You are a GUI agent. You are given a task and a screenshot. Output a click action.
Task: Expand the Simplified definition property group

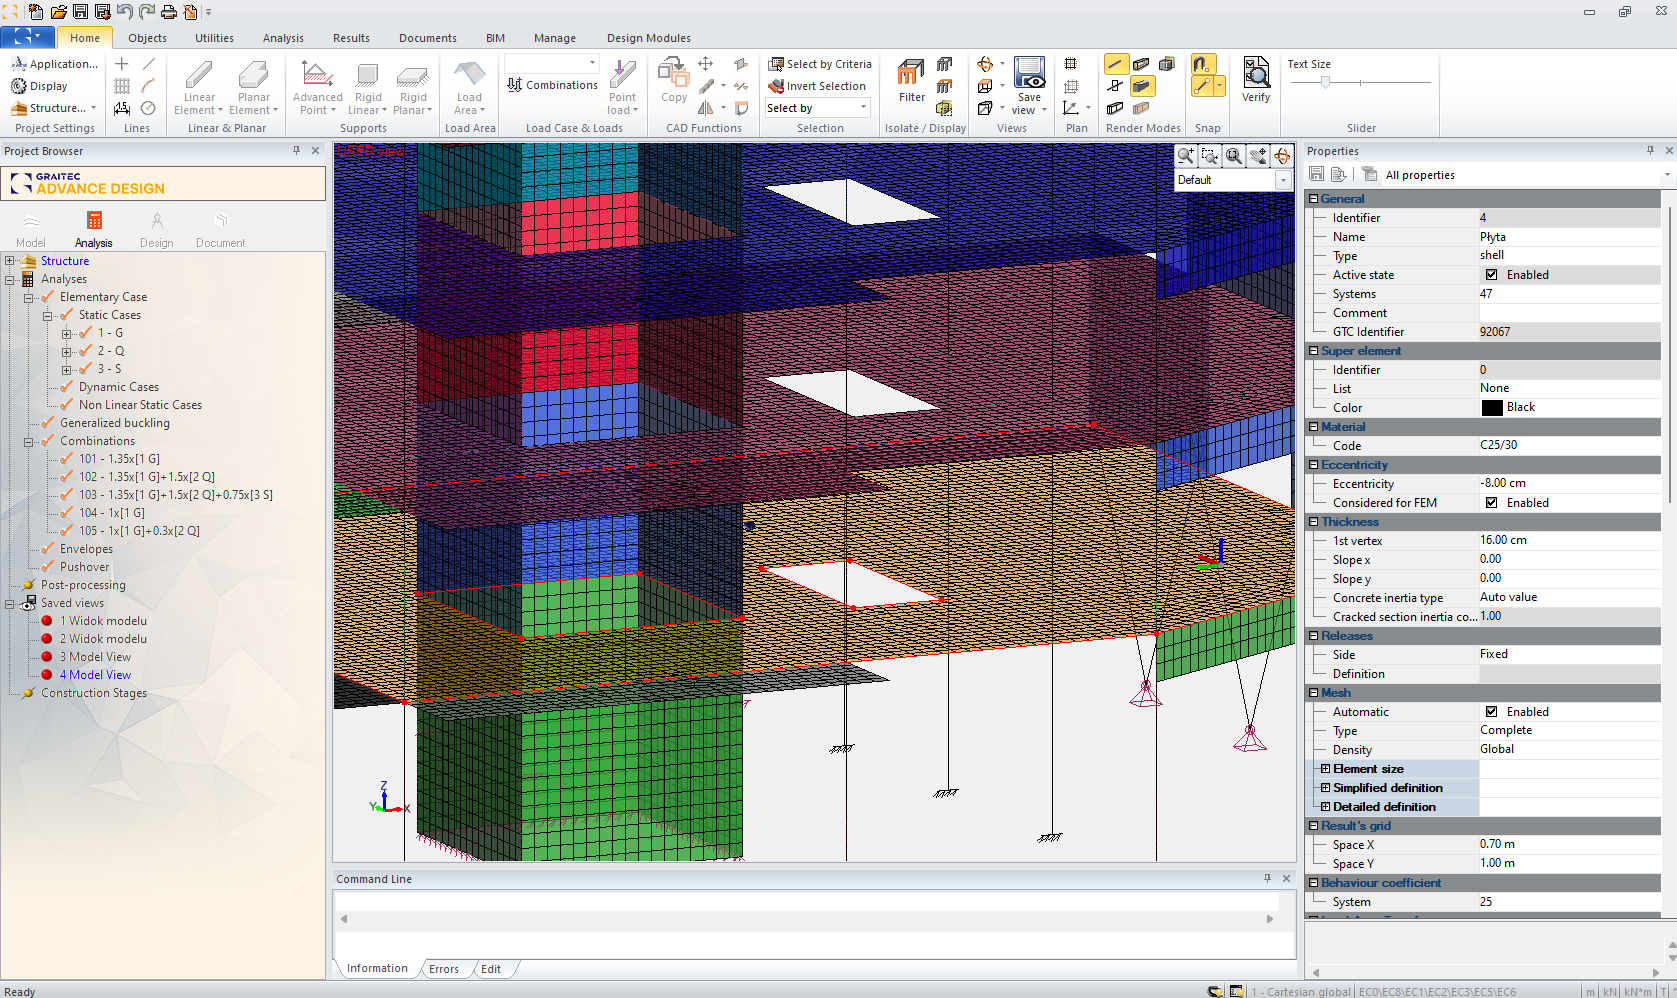(1325, 788)
